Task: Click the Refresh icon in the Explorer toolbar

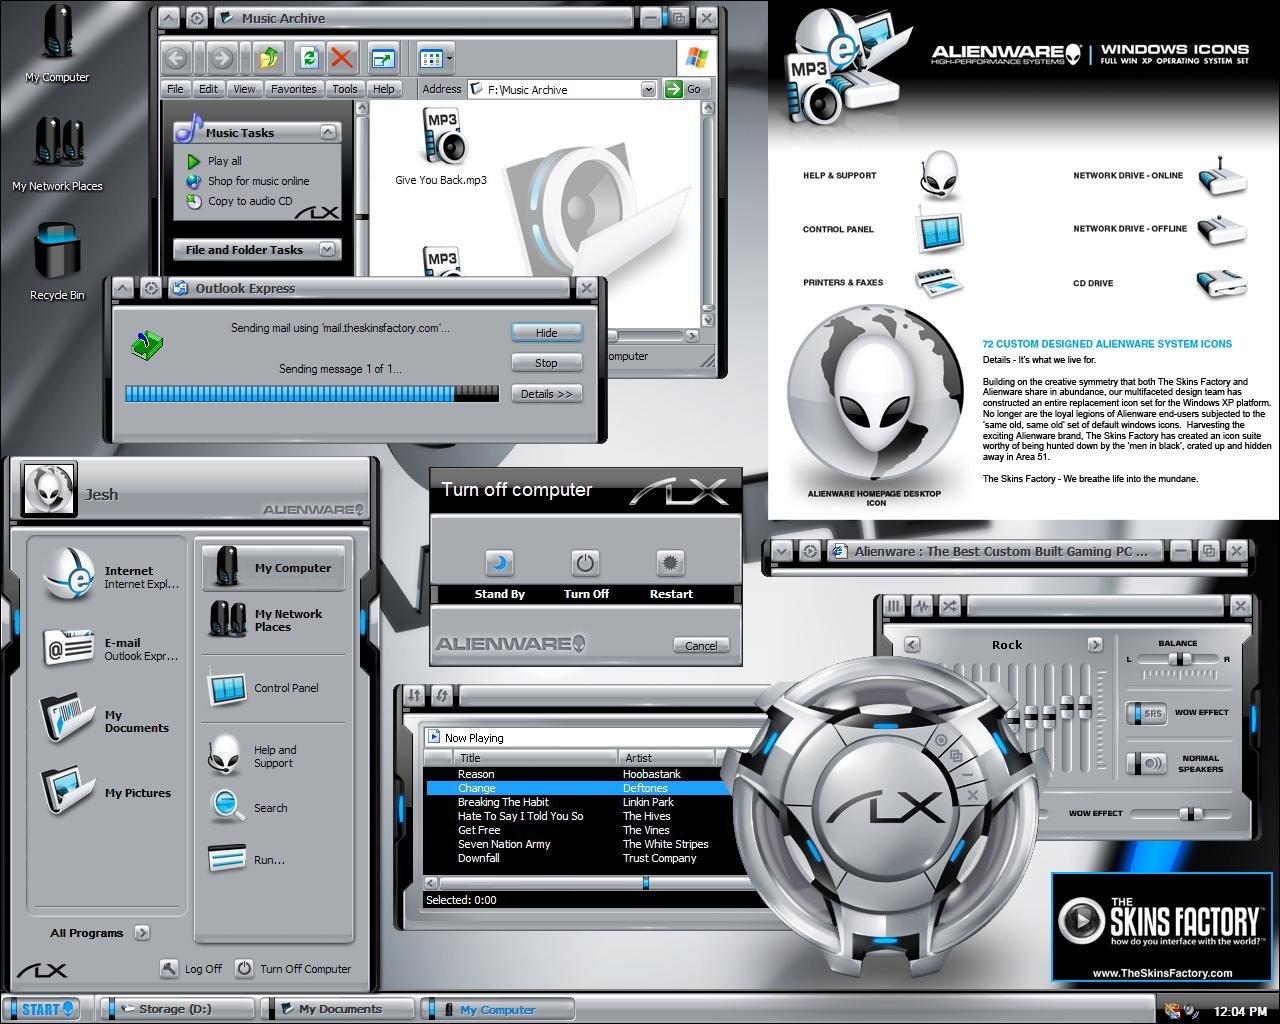Action: coord(310,57)
